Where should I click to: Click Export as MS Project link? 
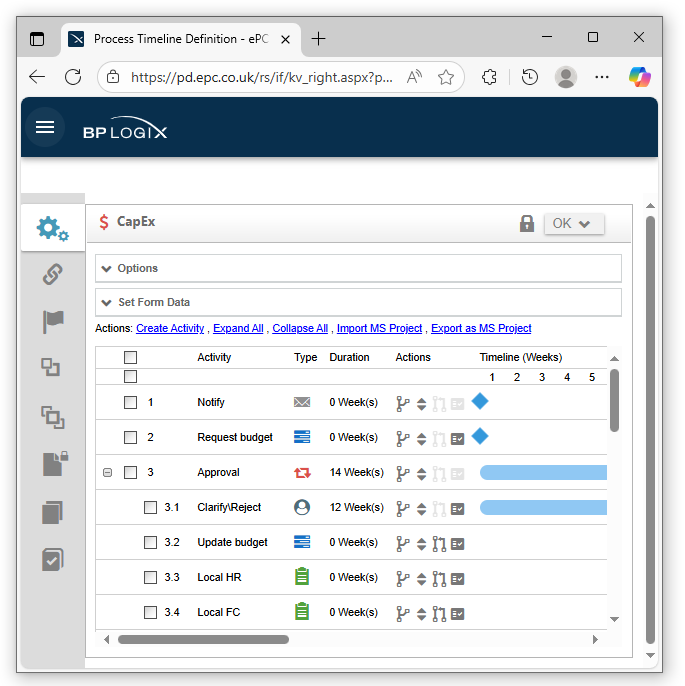tap(481, 328)
